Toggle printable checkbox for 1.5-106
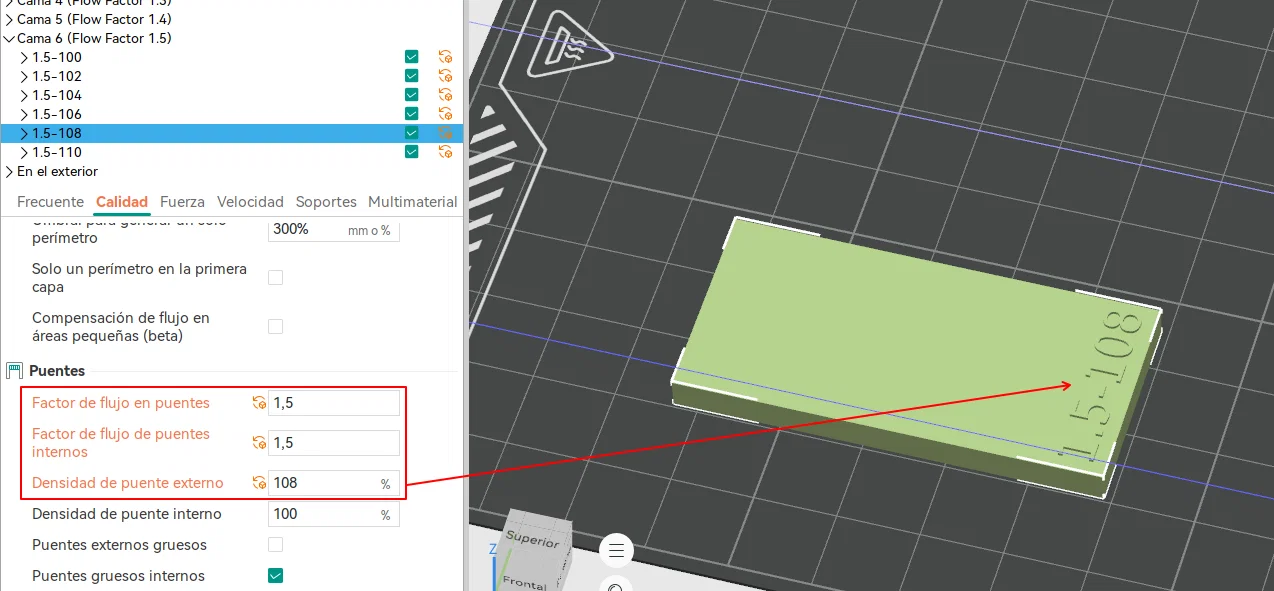 click(x=411, y=114)
